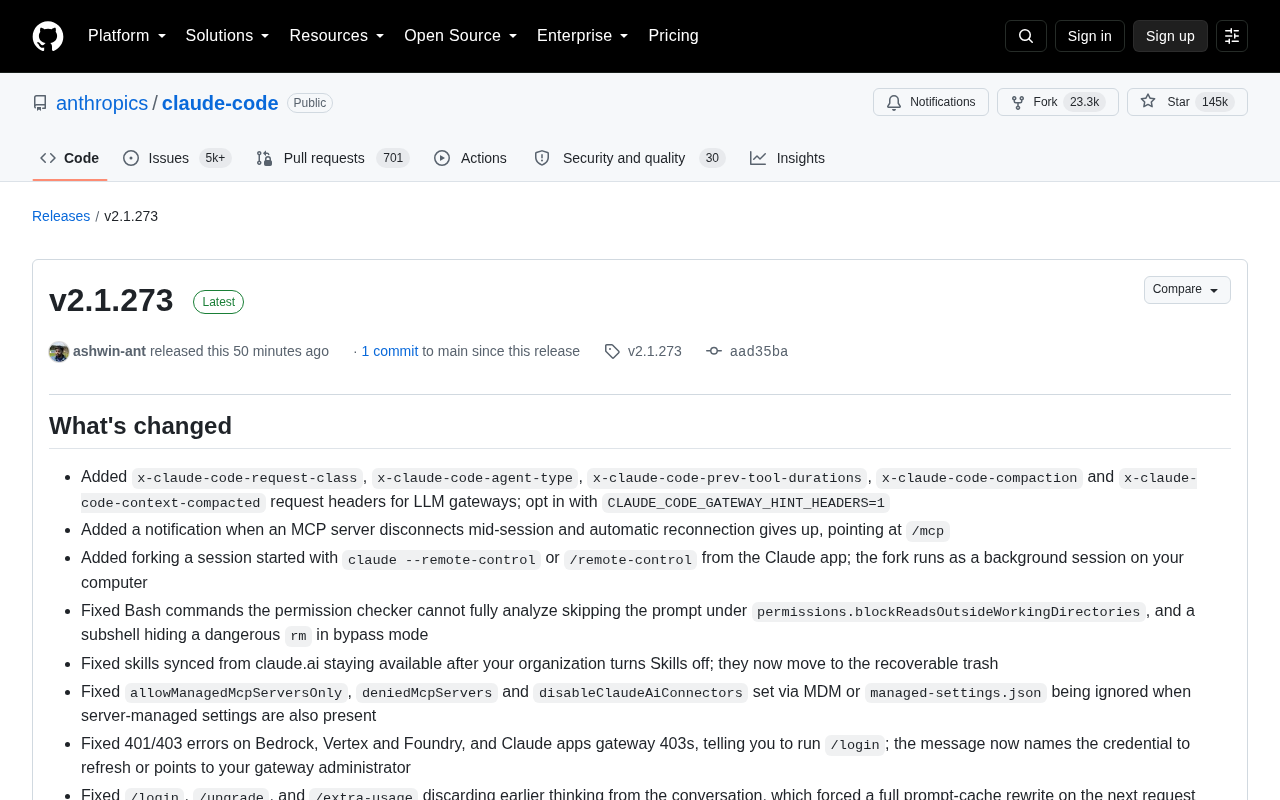Expand the Platform menu

click(127, 36)
